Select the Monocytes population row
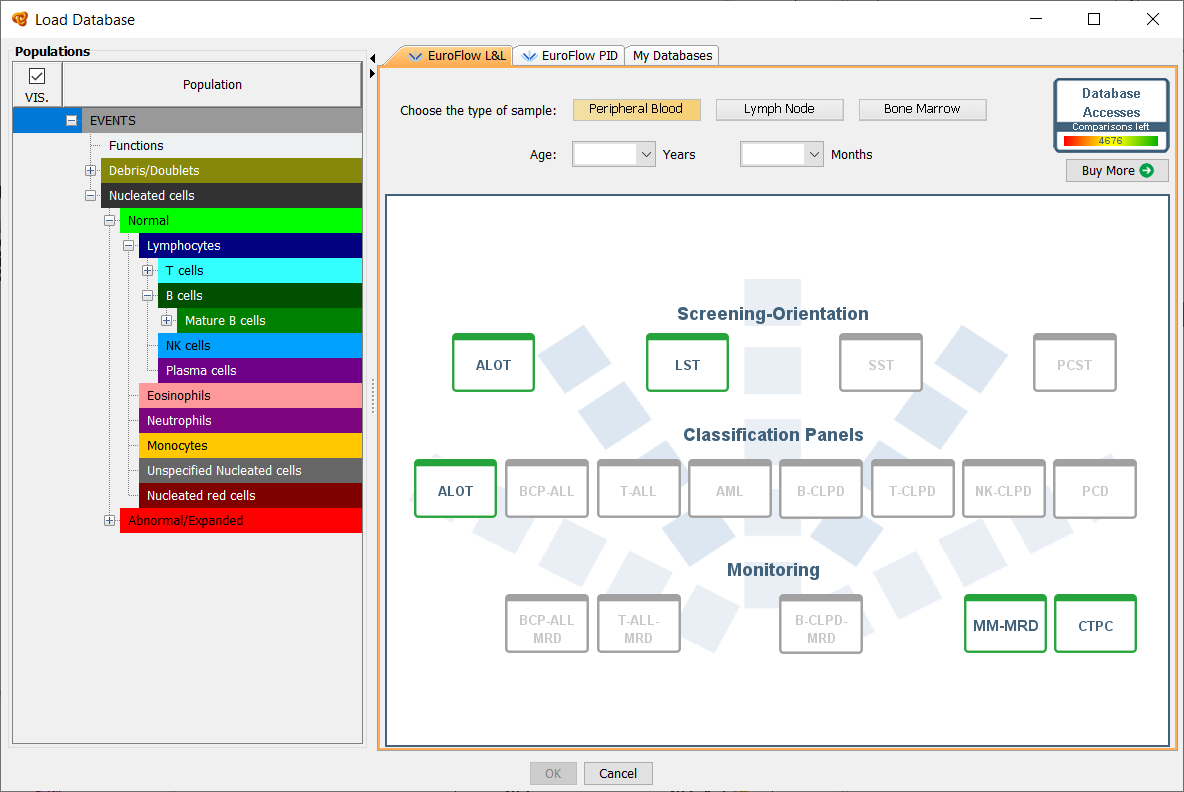Image resolution: width=1184 pixels, height=792 pixels. click(x=250, y=445)
